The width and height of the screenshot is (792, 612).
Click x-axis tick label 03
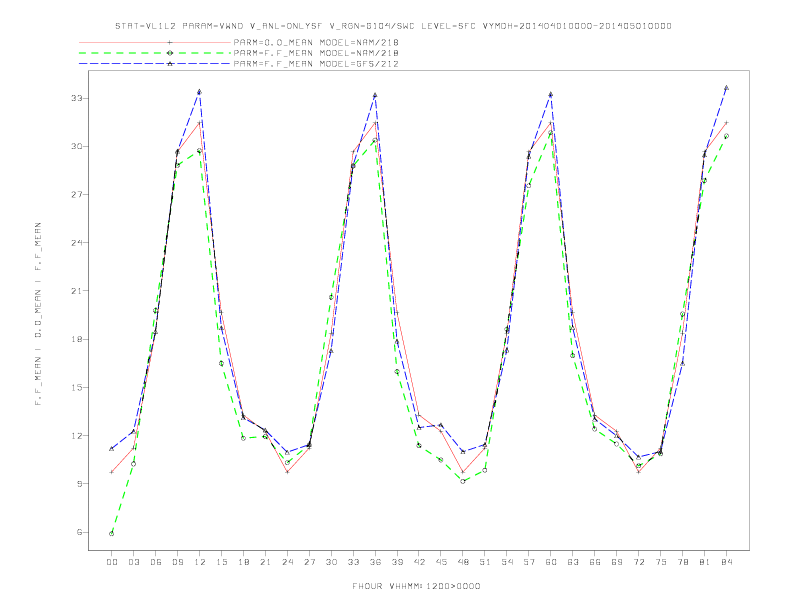133,562
